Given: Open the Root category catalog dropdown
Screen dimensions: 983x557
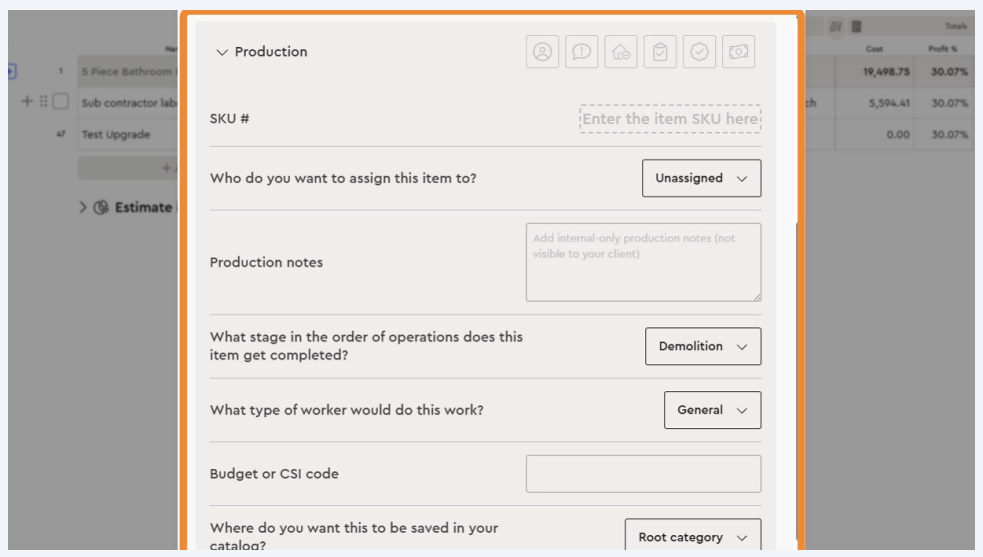Looking at the screenshot, I should (x=692, y=537).
